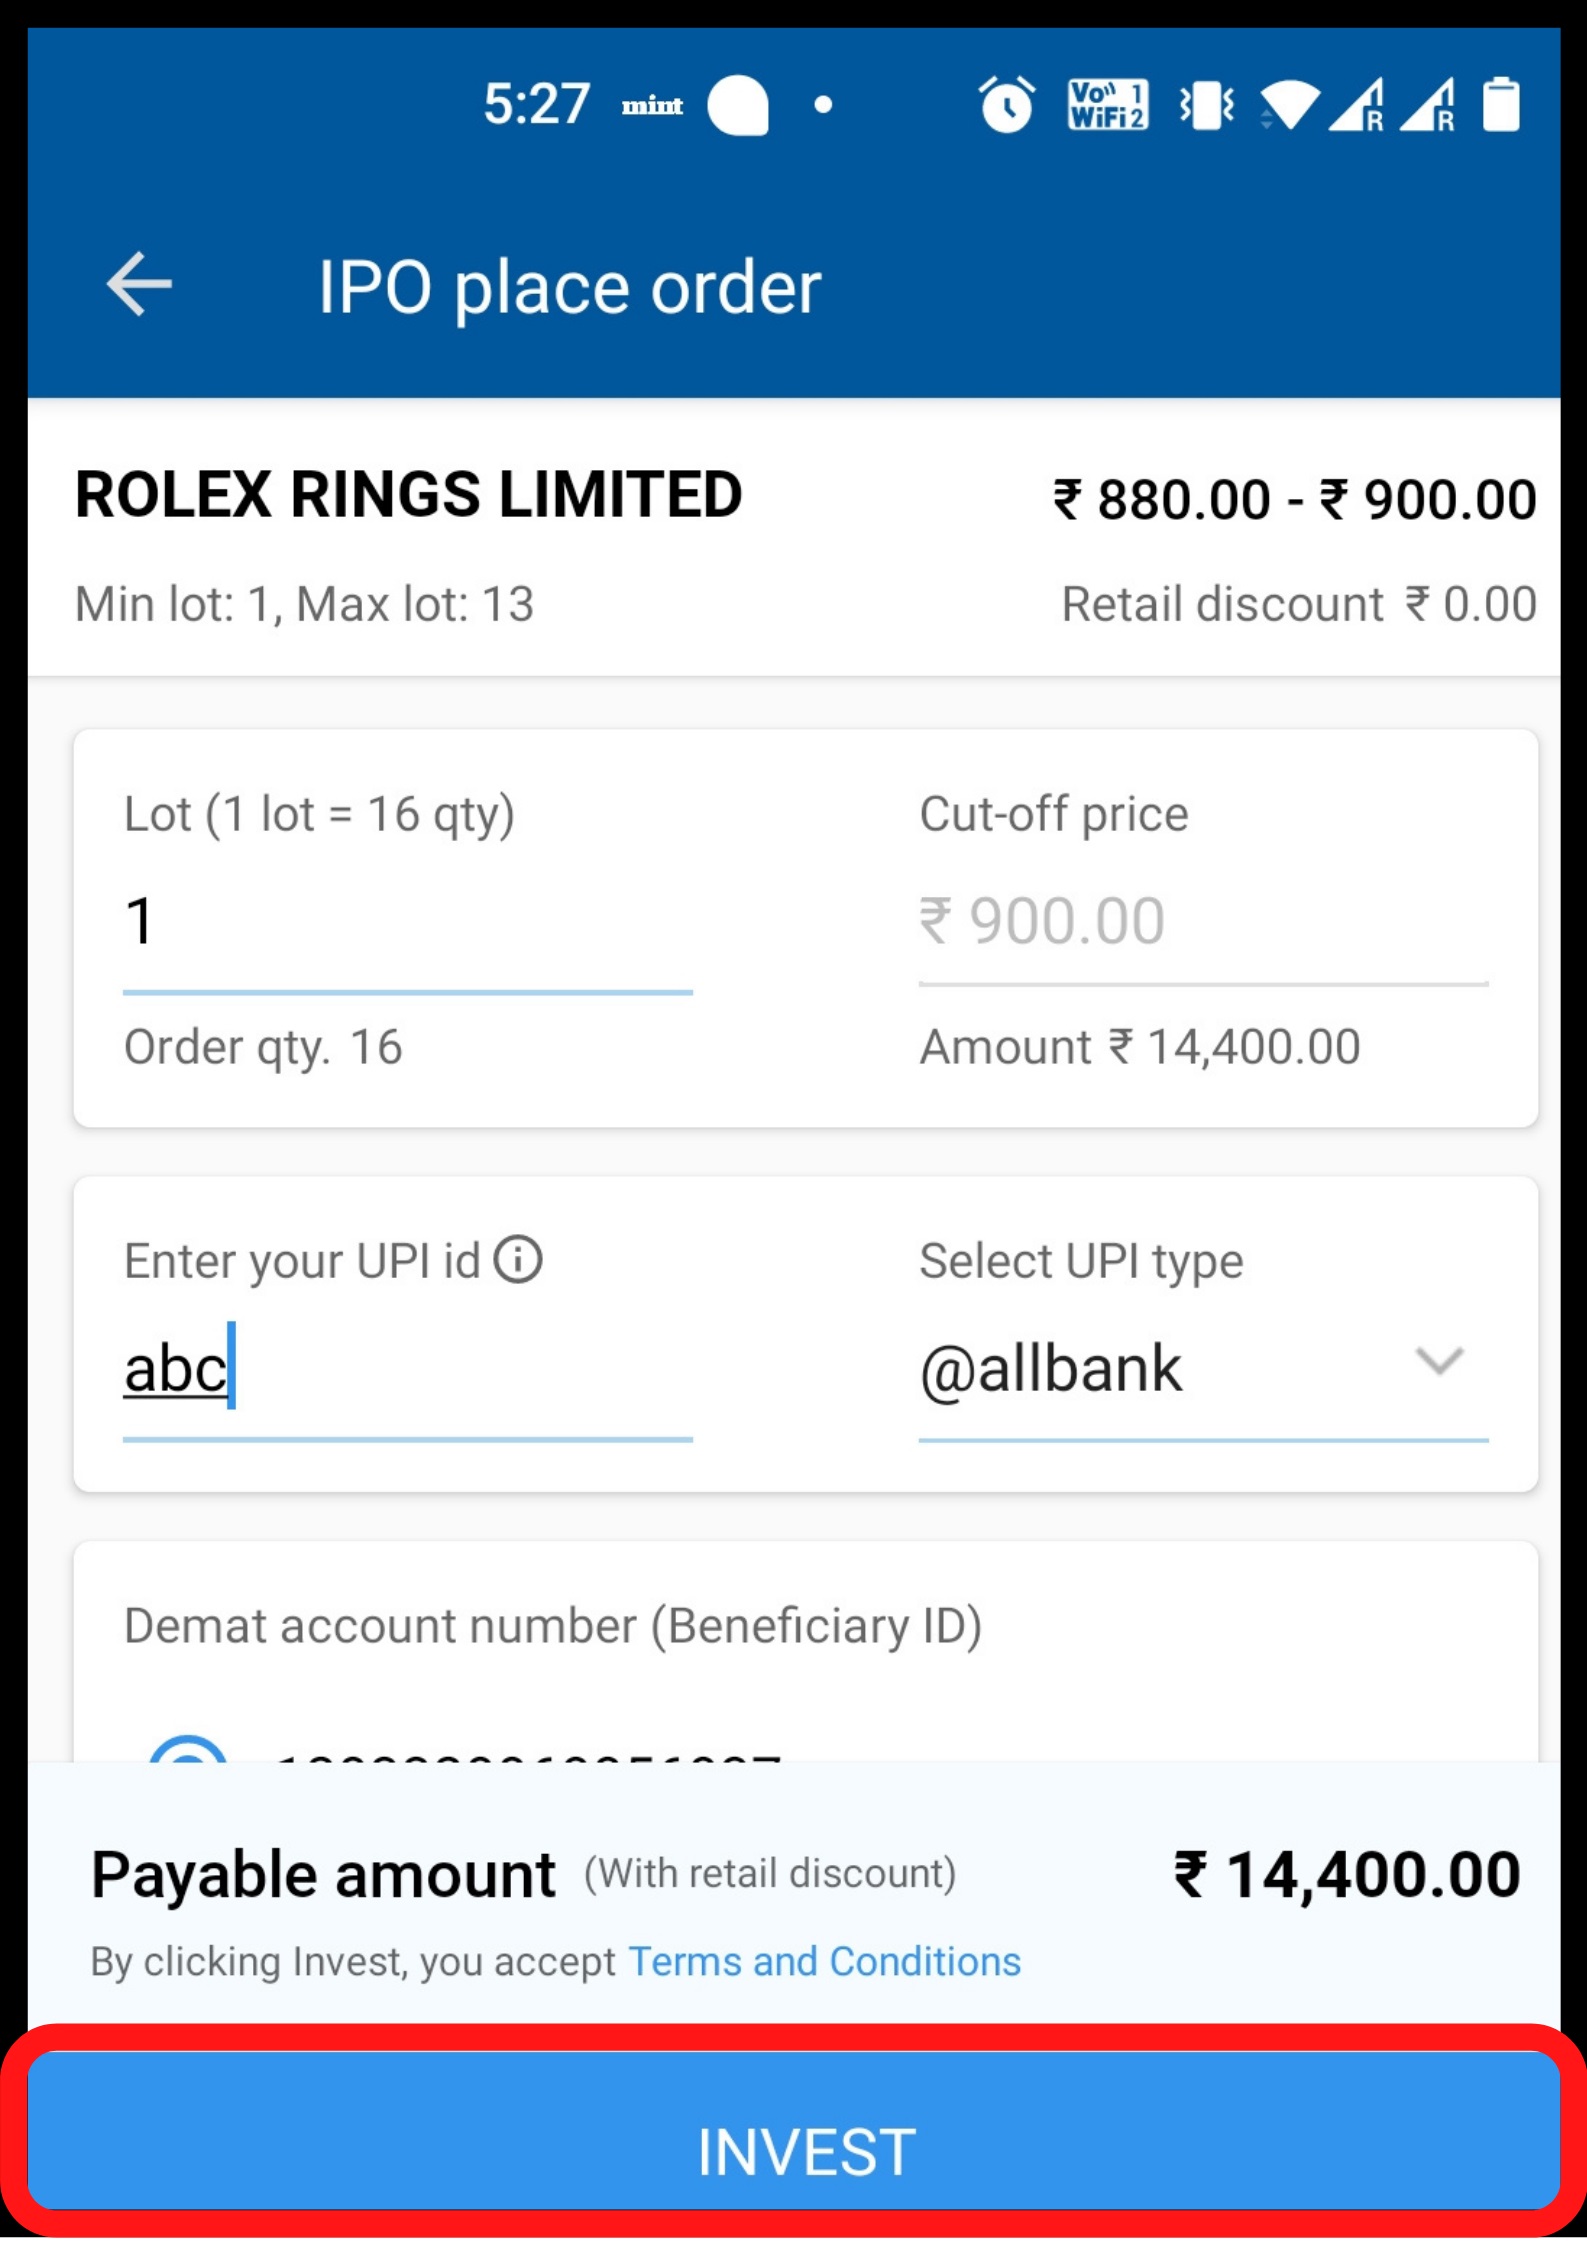Viewport: 1587px width, 2245px height.
Task: Tap the Wi-Fi signal status icon
Action: [1289, 104]
